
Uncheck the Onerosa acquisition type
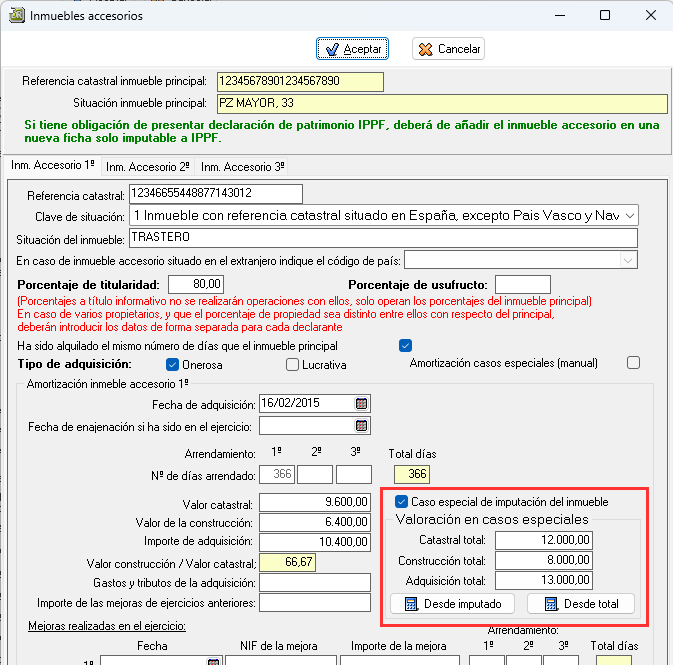coord(172,364)
